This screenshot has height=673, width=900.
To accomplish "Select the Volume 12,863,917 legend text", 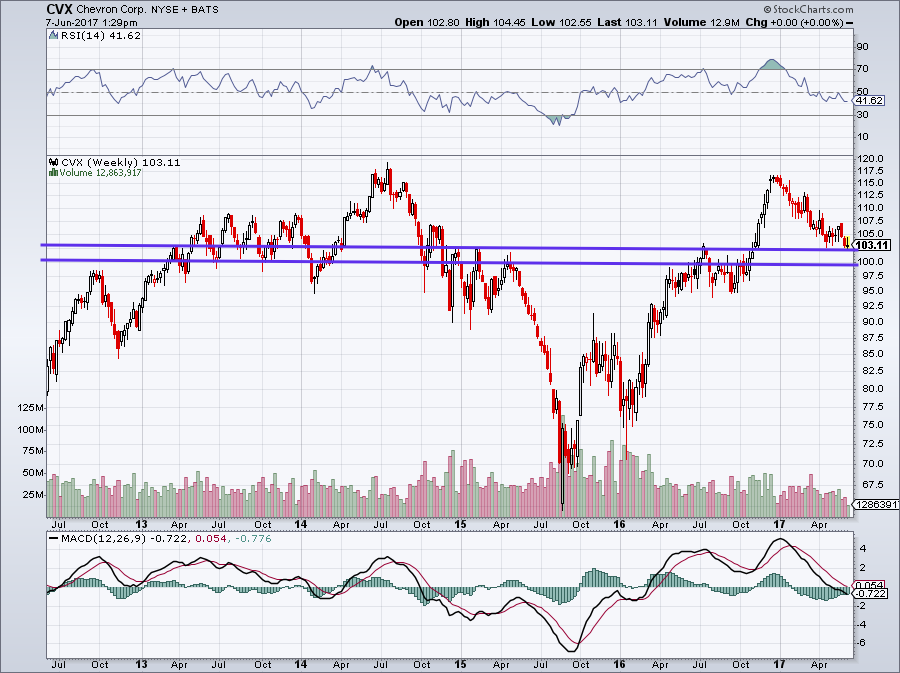I will (100, 173).
